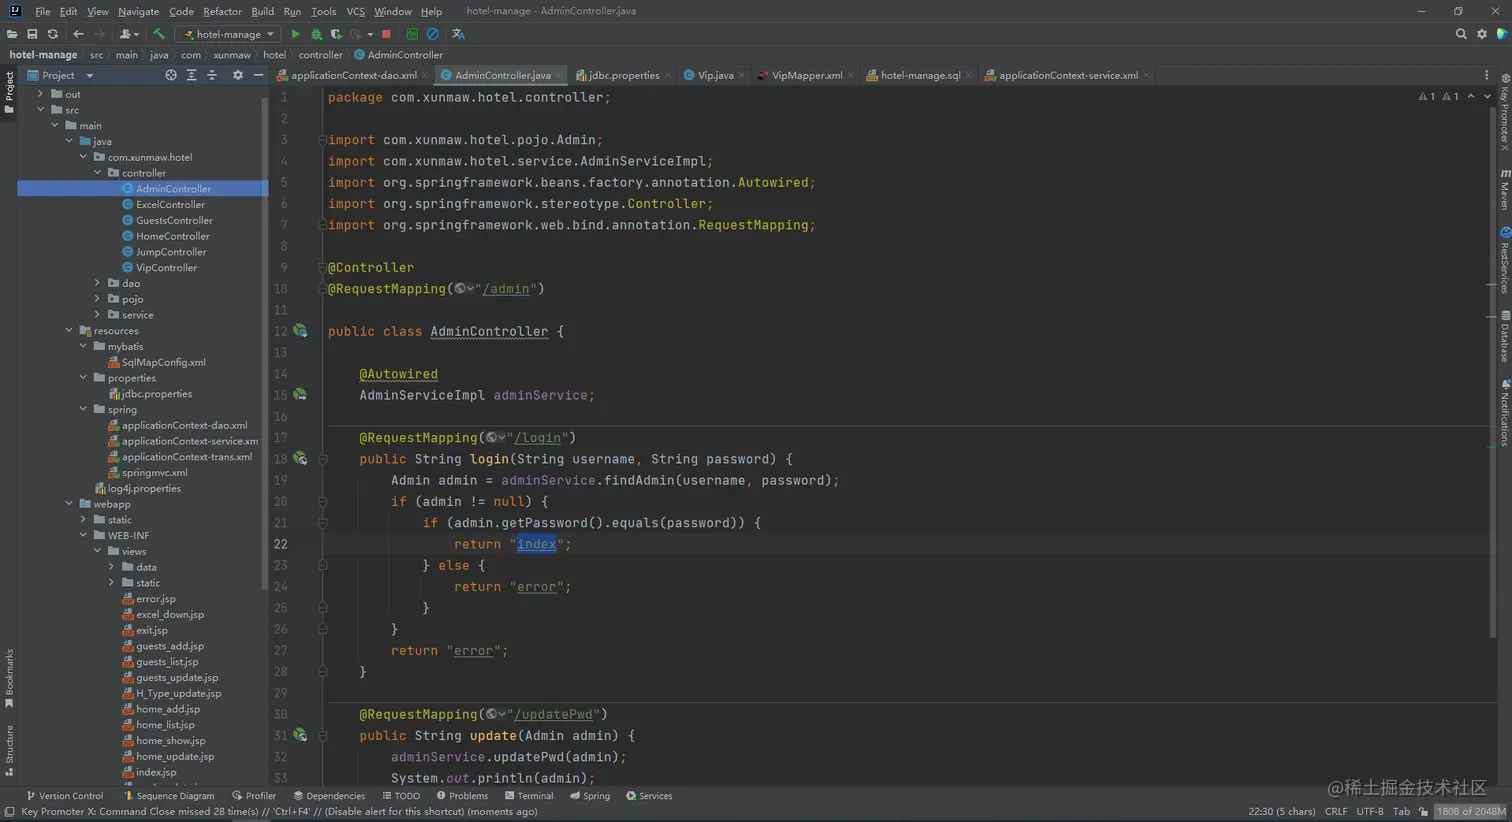Expand the static folder under webapp
Image resolution: width=1512 pixels, height=822 pixels.
[x=83, y=520]
